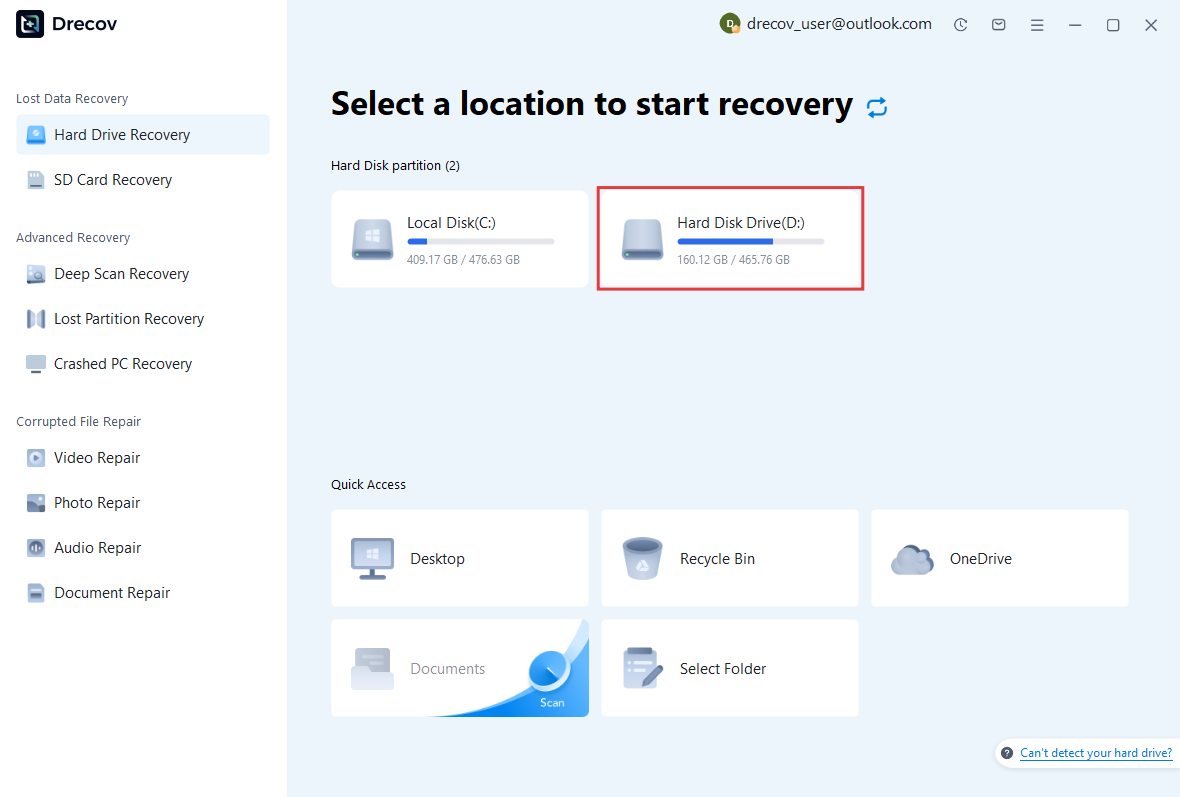Screen dimensions: 1180x797
Task: Open the hamburger menu
Action: pos(1037,23)
